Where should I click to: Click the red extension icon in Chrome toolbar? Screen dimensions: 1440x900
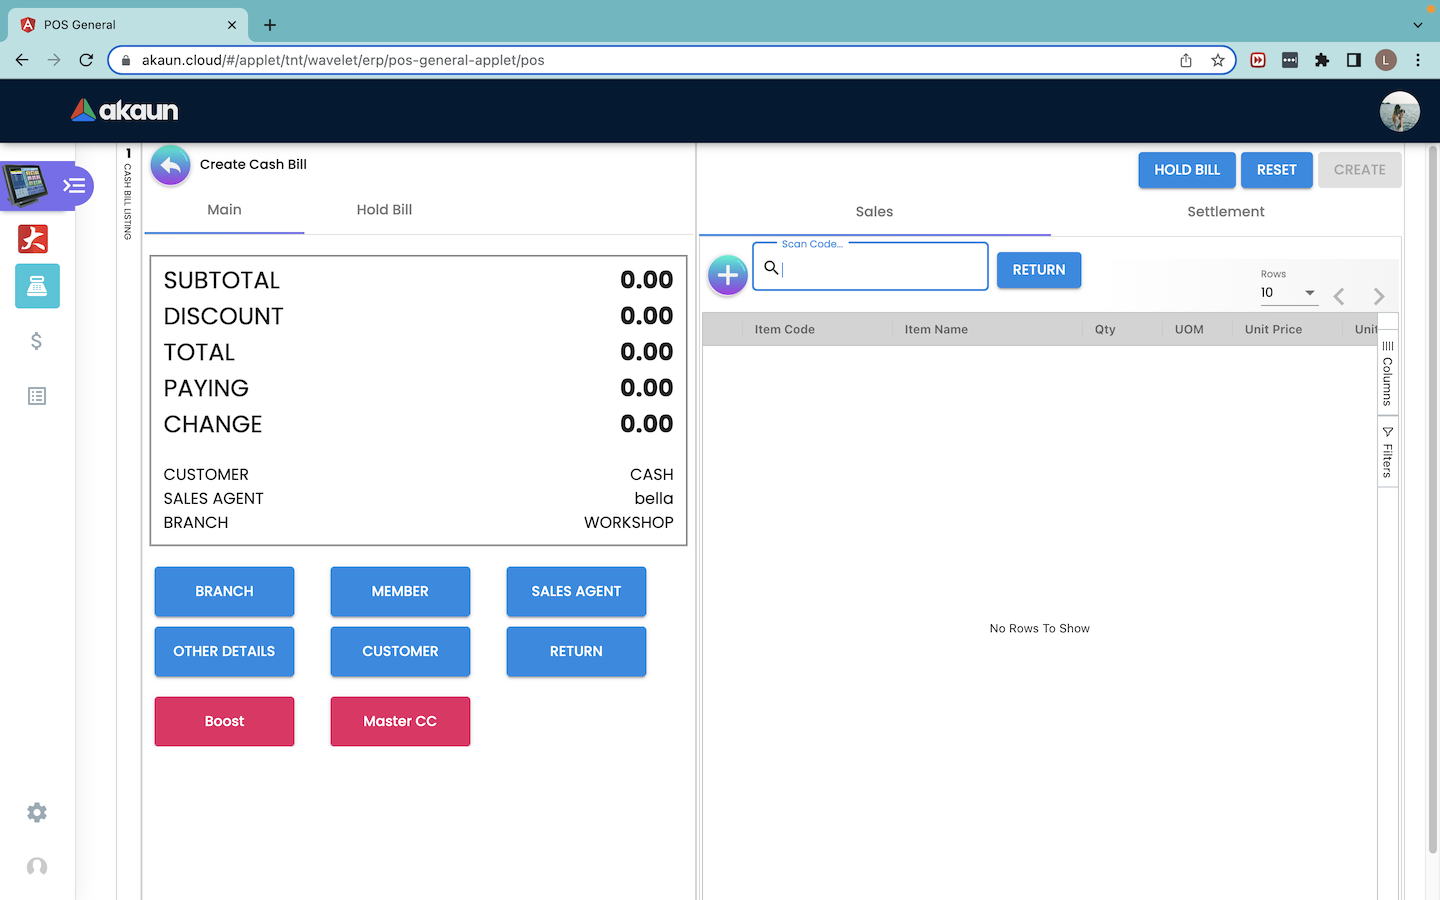(x=1258, y=60)
